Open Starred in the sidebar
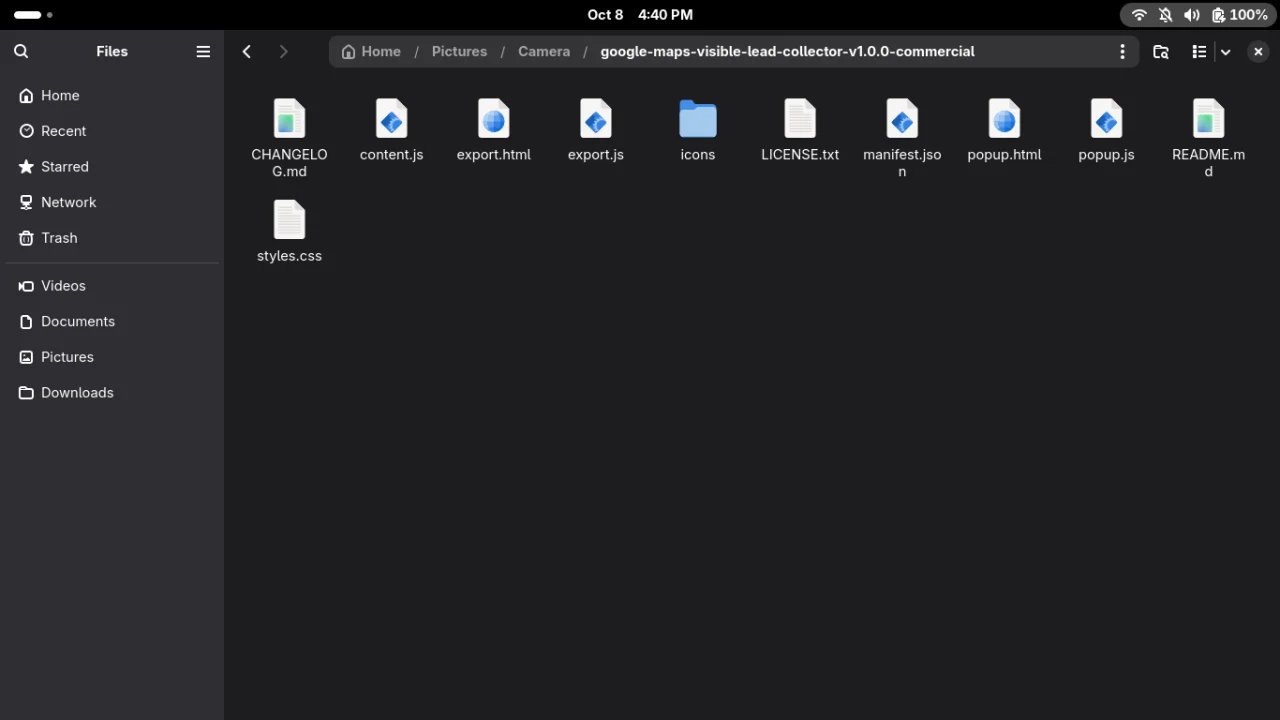 click(x=112, y=167)
